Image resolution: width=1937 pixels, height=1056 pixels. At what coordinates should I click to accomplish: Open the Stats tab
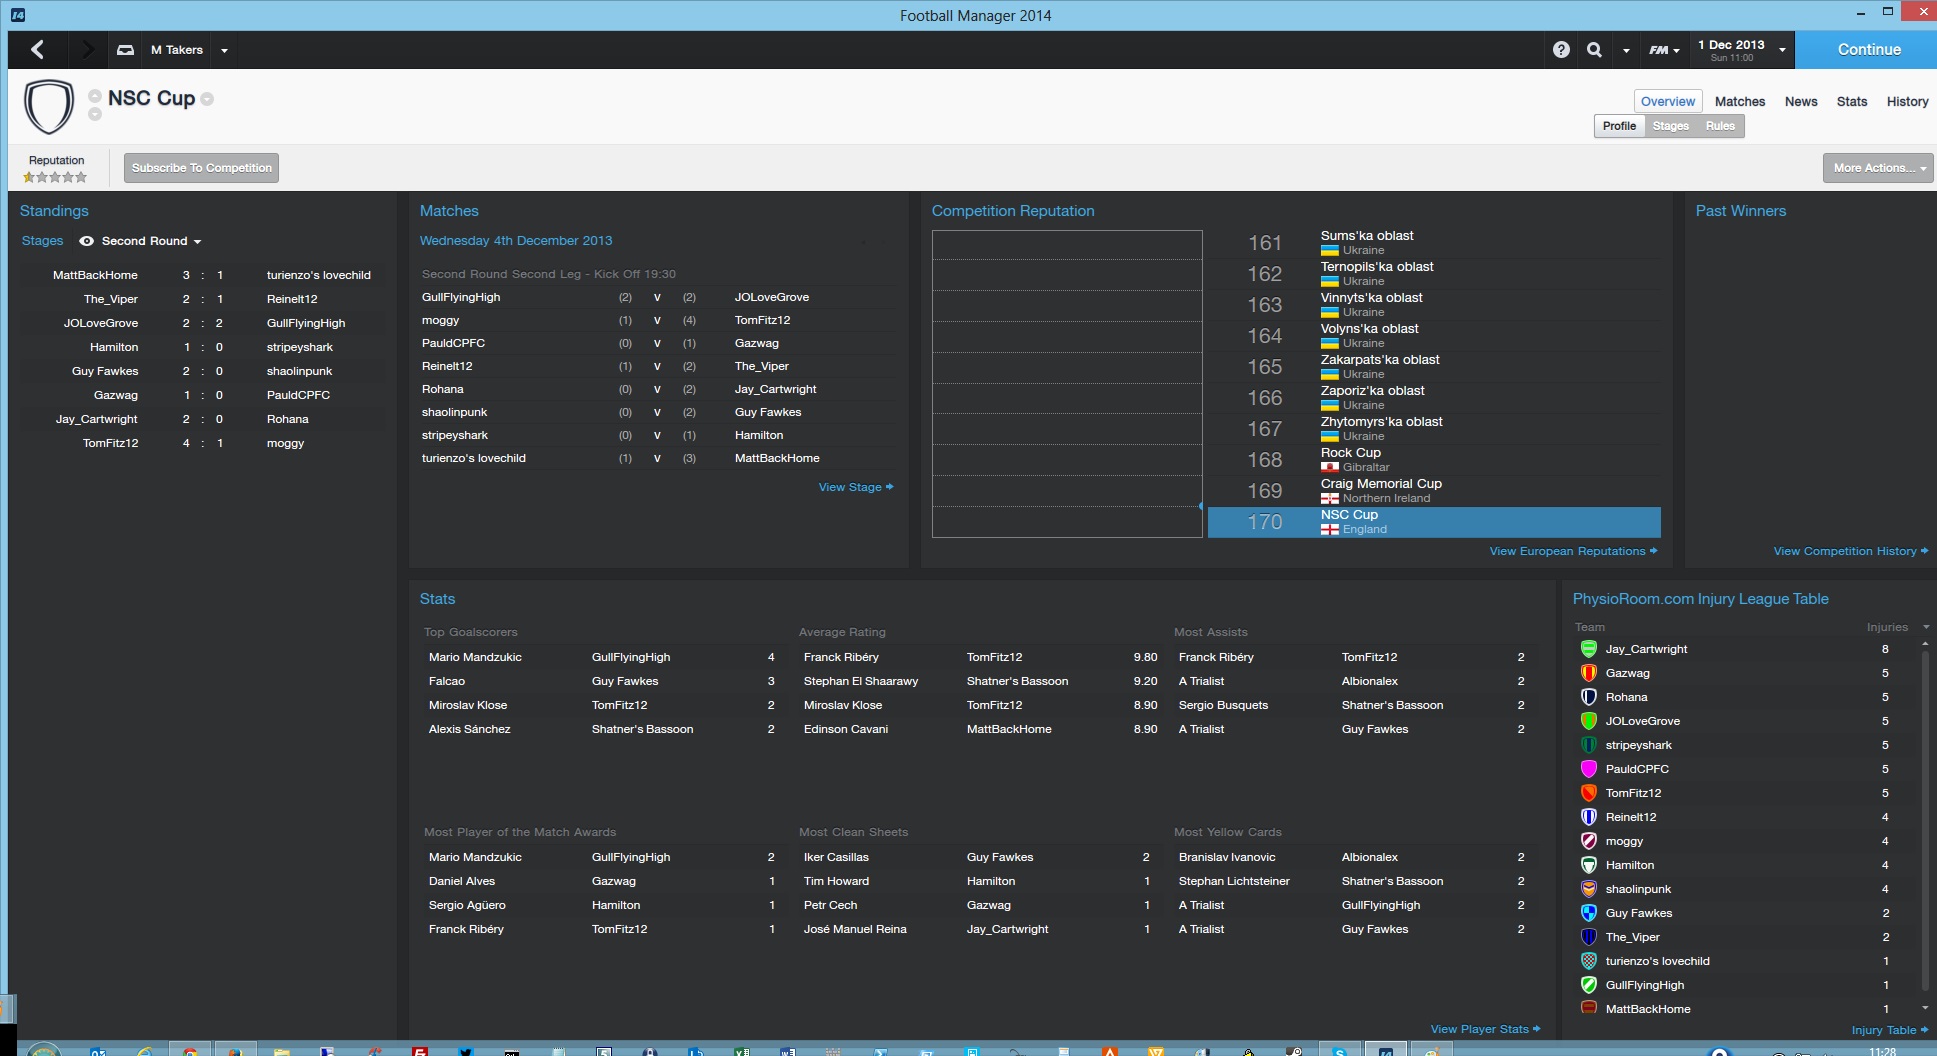(x=1851, y=101)
